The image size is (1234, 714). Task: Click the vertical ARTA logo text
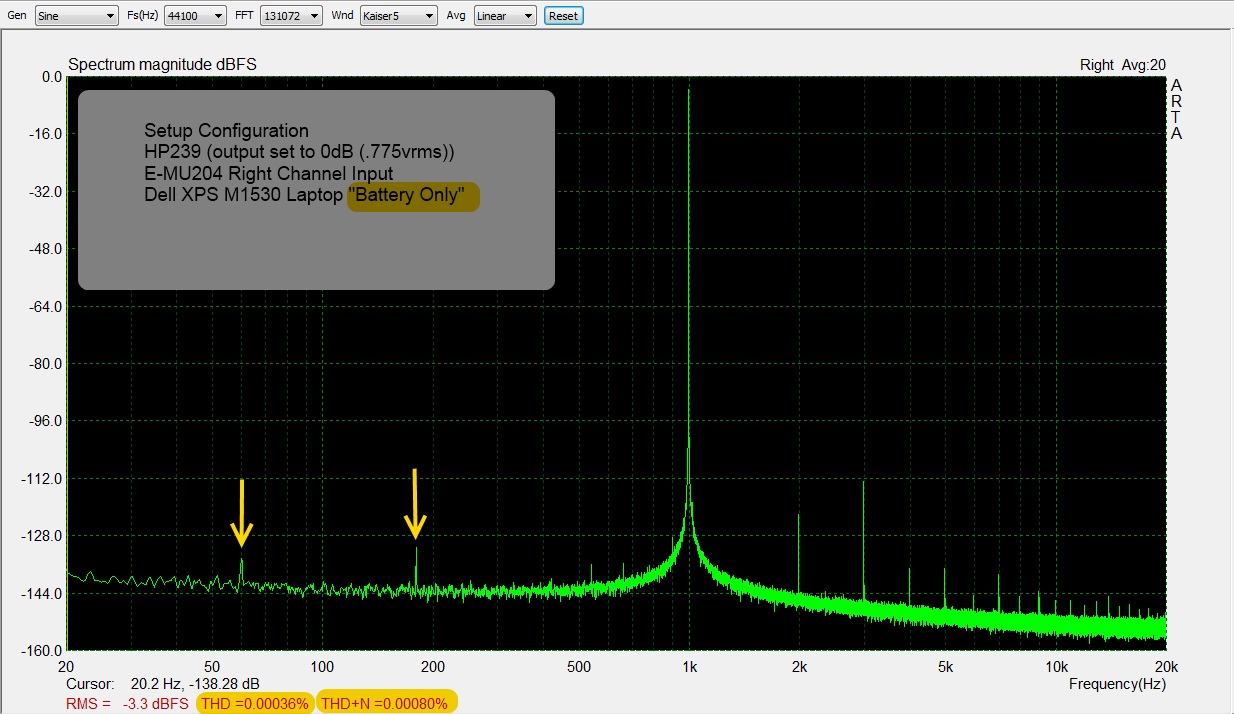point(1177,109)
